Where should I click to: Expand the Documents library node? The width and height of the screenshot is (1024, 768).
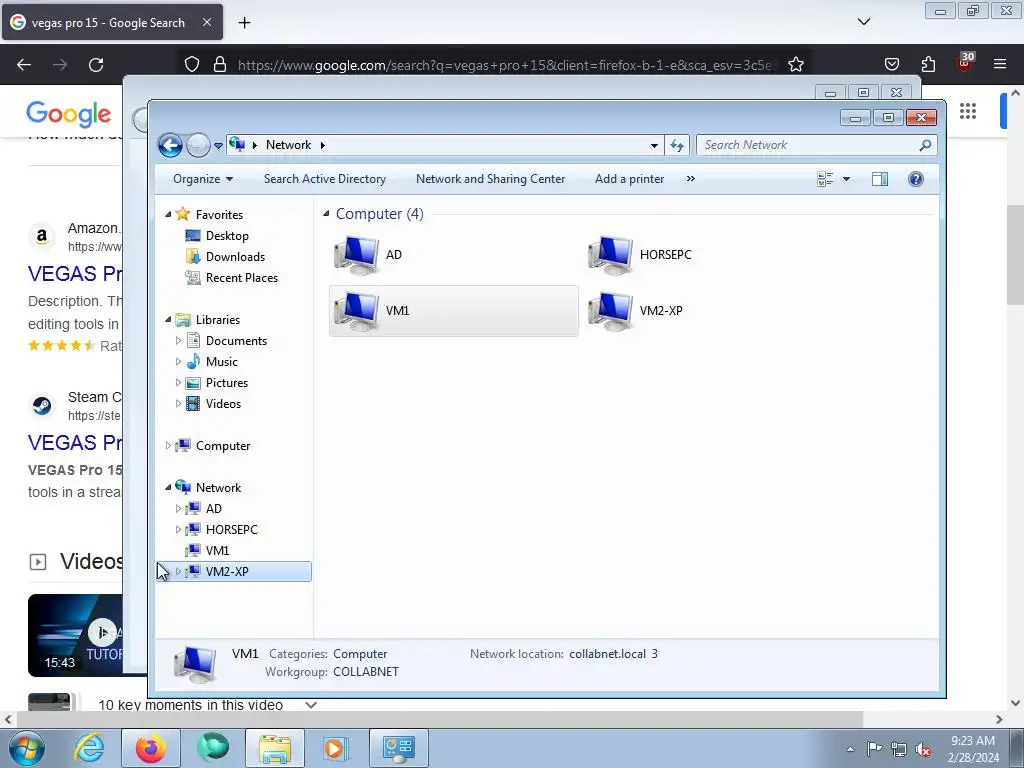click(178, 340)
